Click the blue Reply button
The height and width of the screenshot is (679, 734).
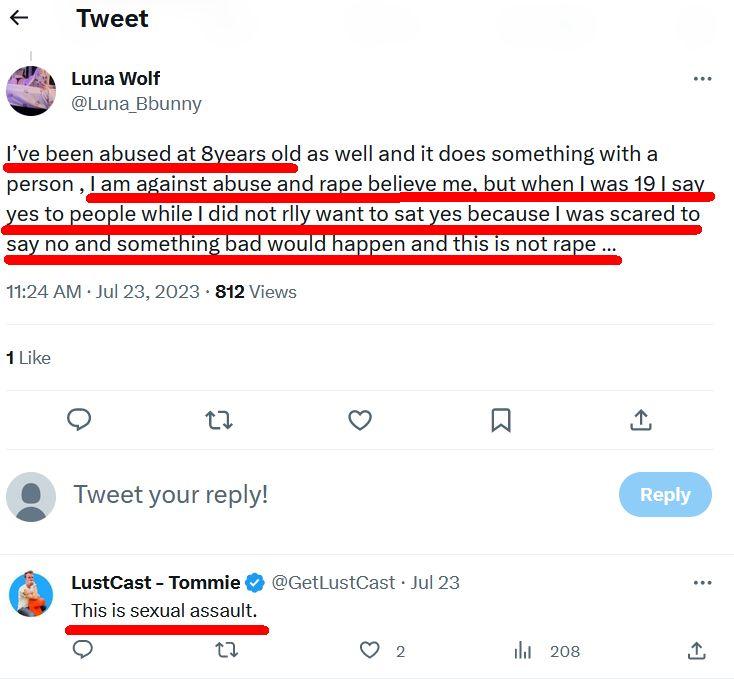click(665, 495)
